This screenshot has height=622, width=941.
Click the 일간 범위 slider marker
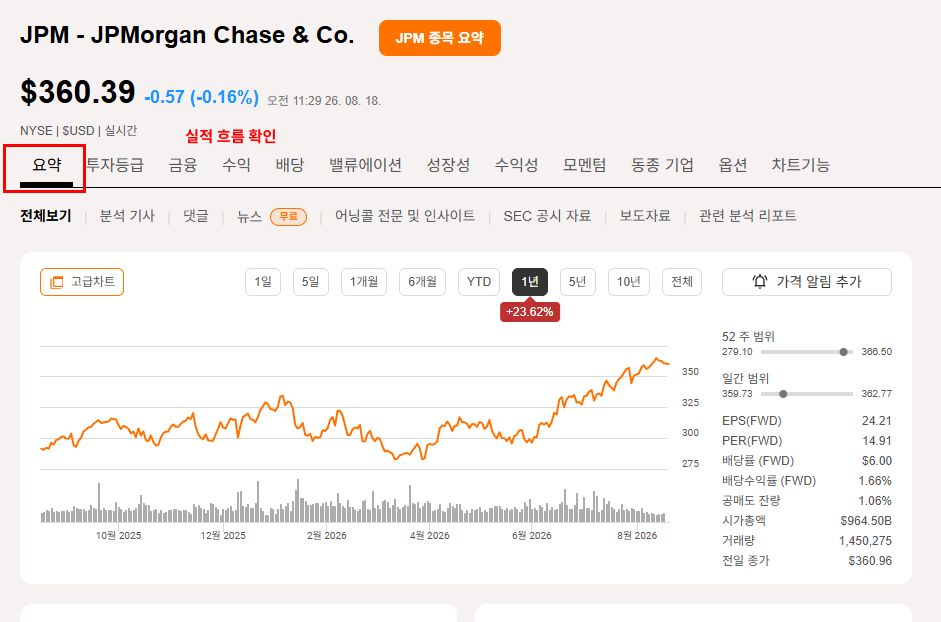tap(783, 394)
